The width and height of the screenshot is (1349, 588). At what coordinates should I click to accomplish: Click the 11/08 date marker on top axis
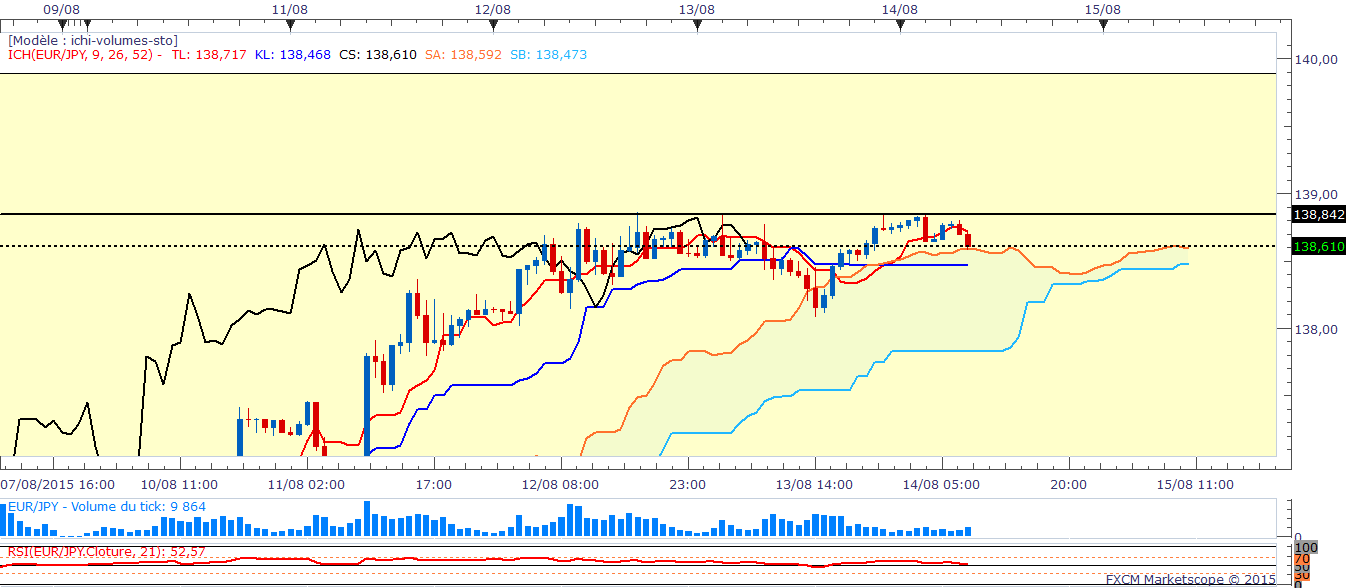coord(289,9)
